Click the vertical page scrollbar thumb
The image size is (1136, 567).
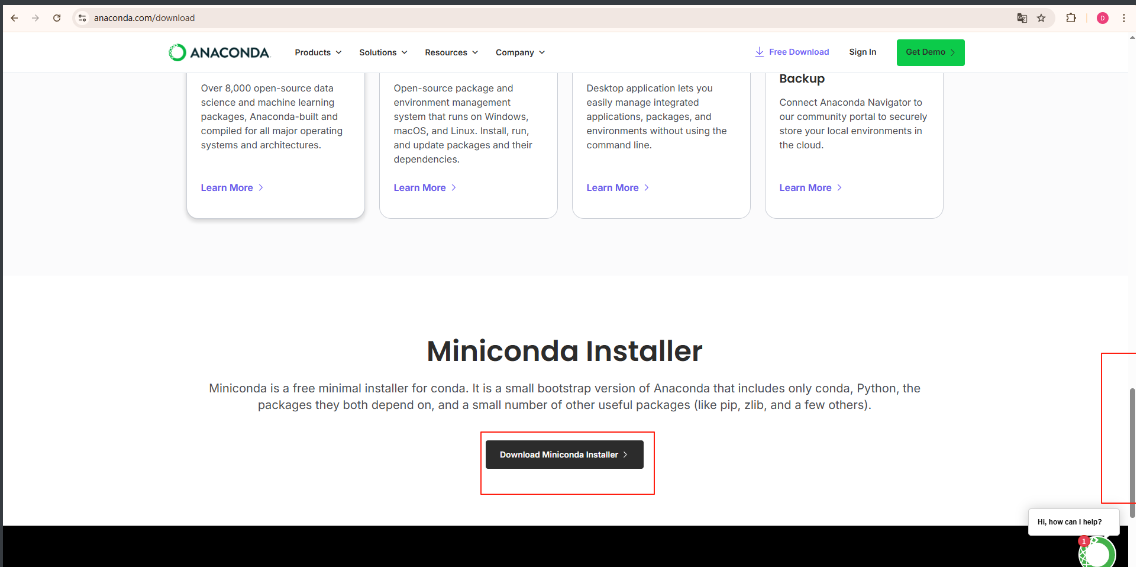[1132, 453]
